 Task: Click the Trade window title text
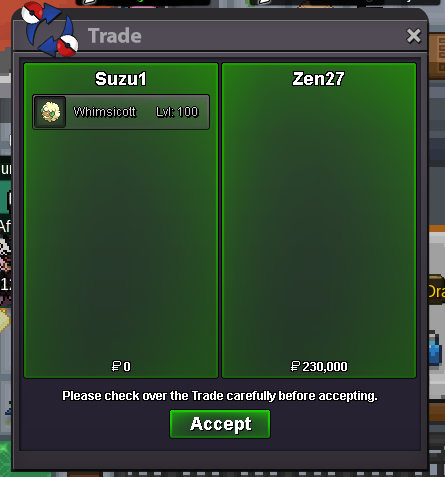pyautogui.click(x=115, y=36)
